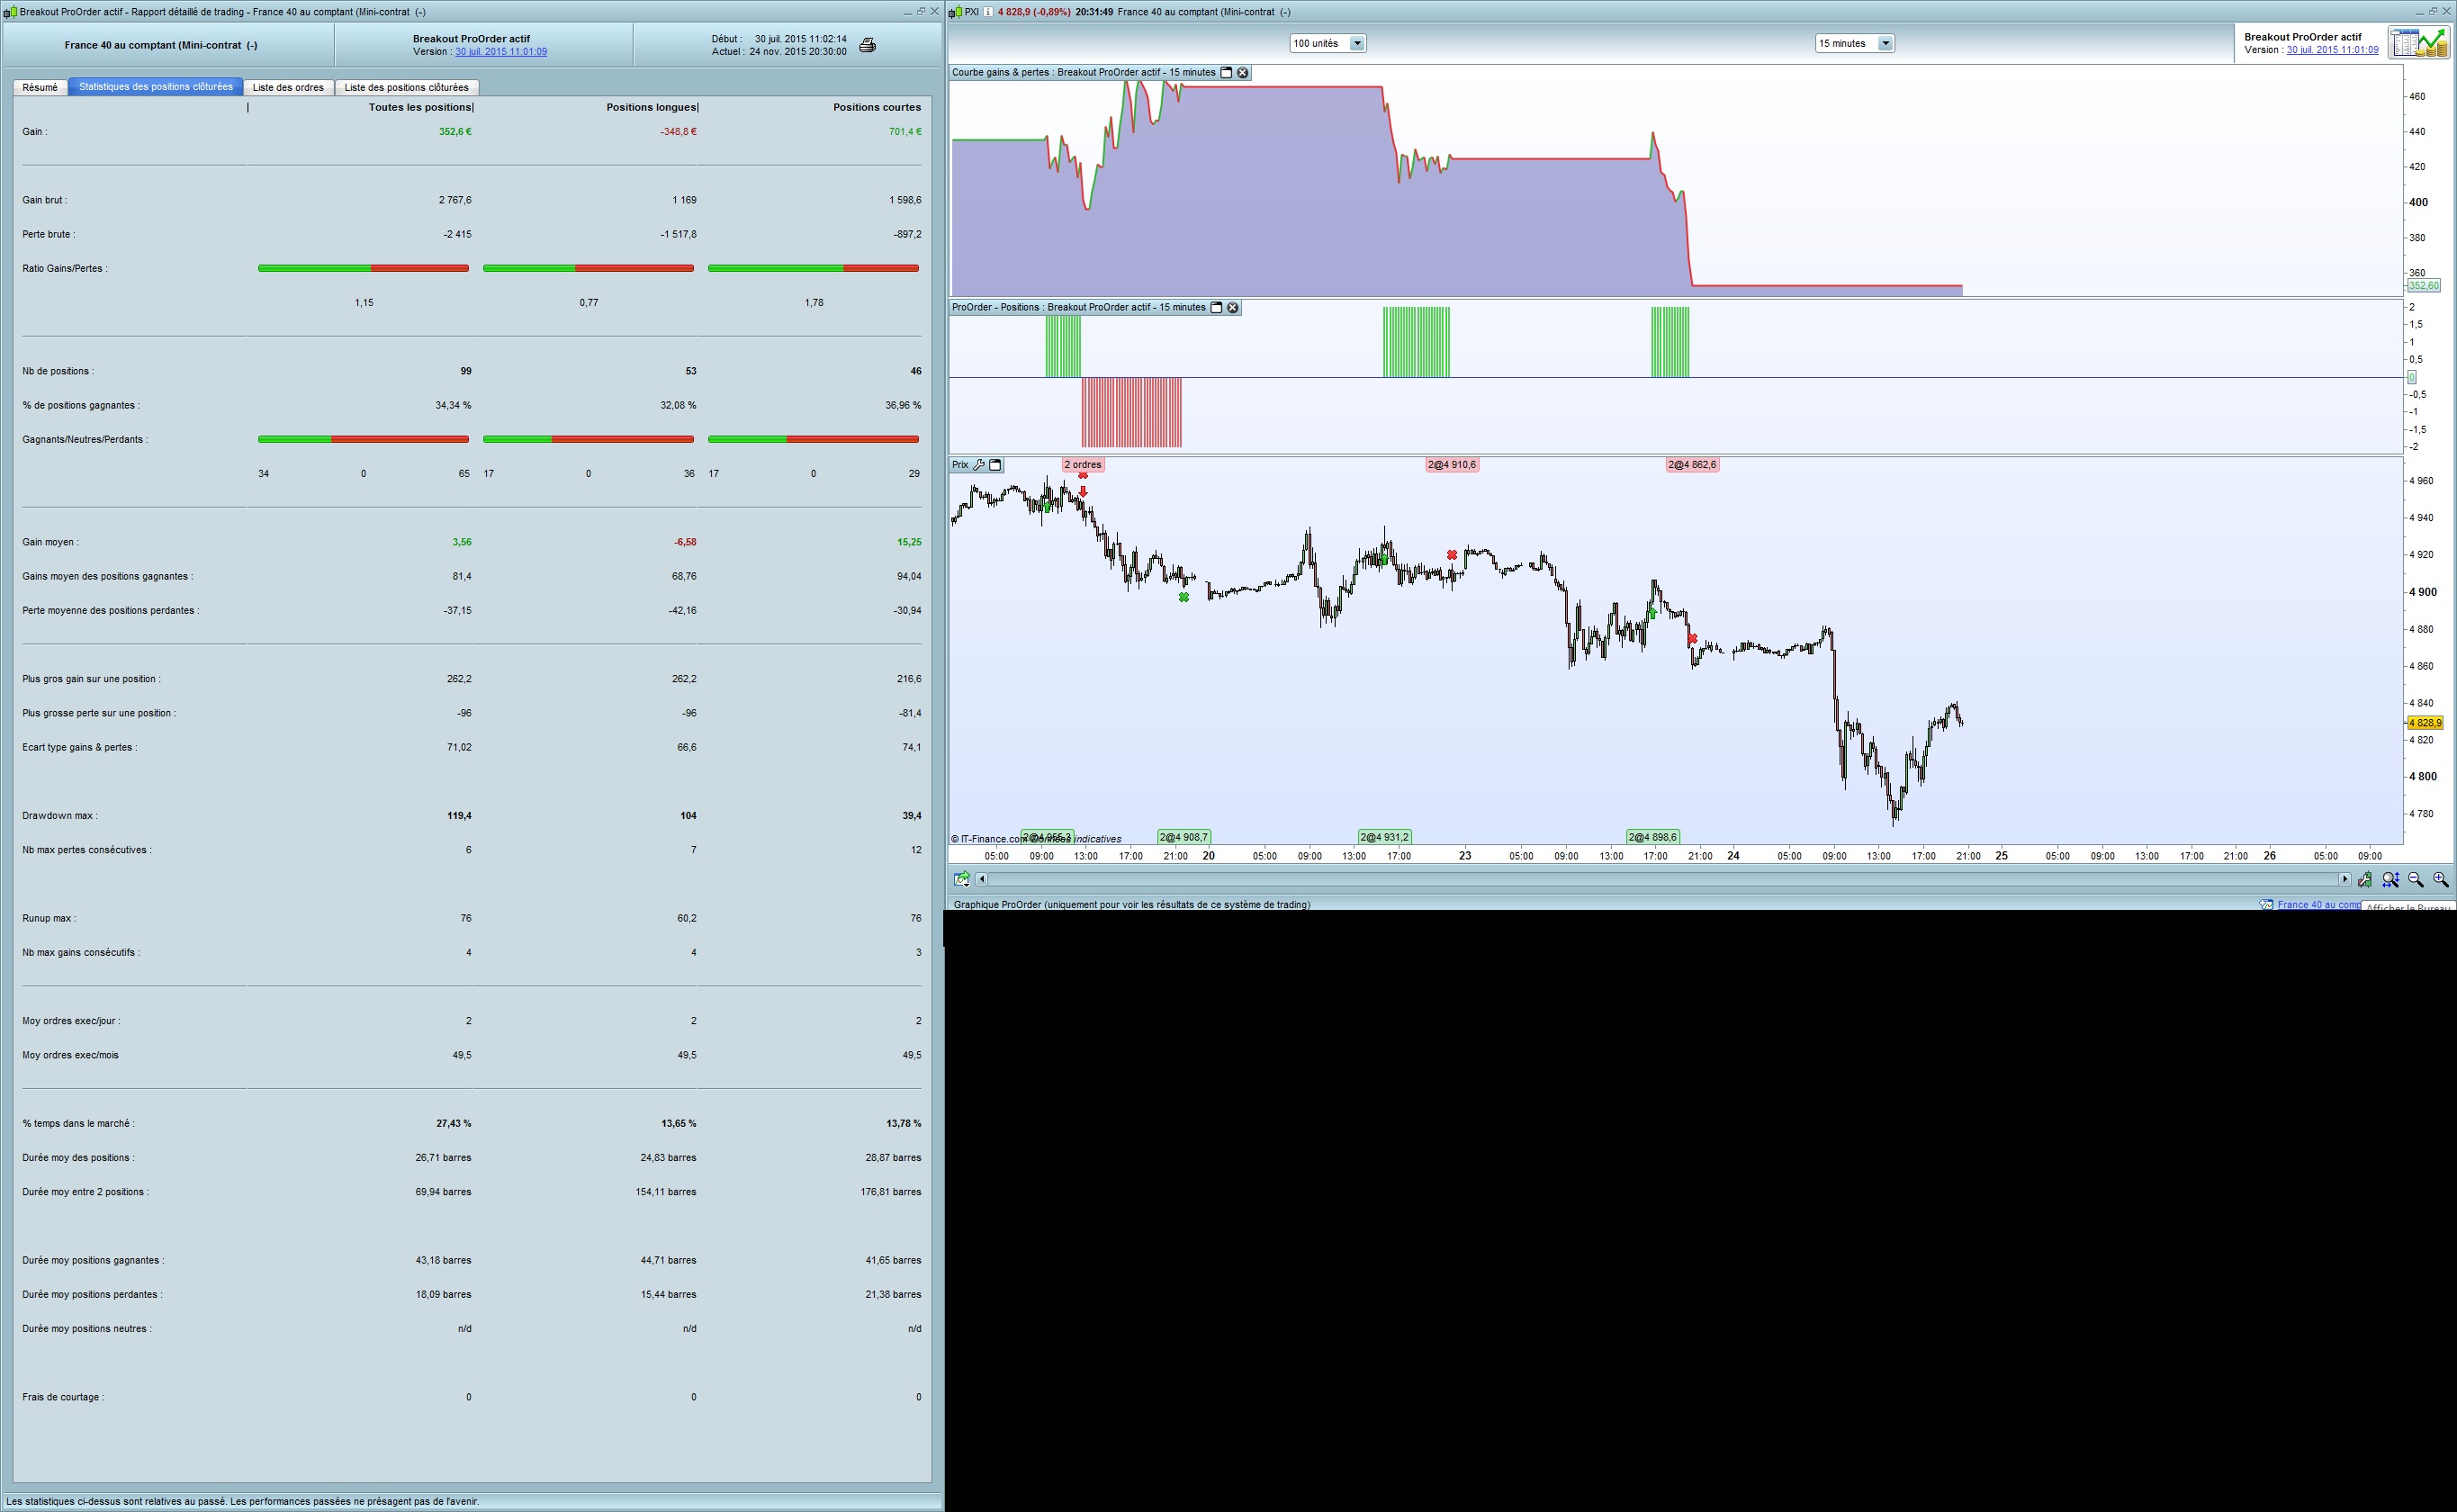Screen dimensions: 2457x1512
Task: Click the go-to-date icon left of scrollbar
Action: tap(961, 879)
